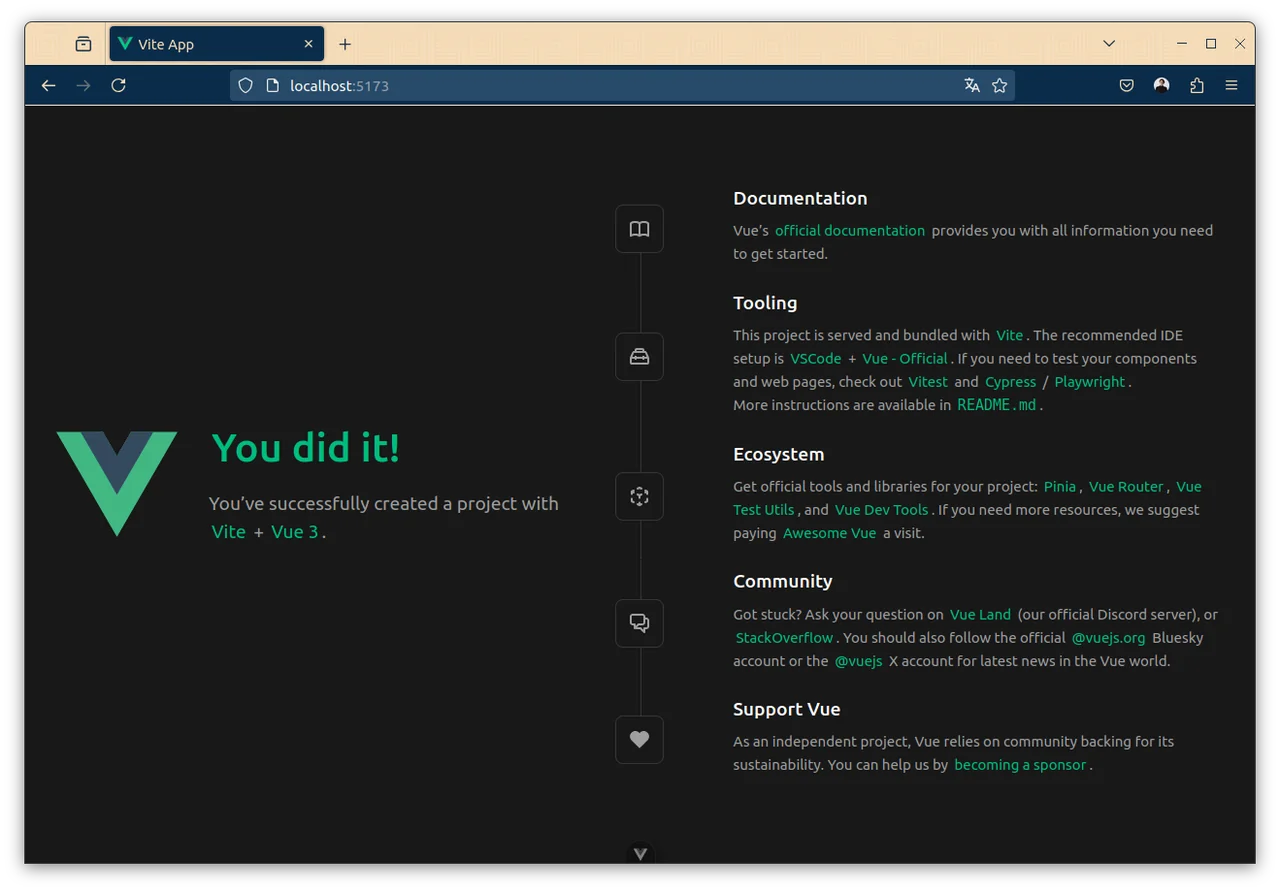This screenshot has width=1280, height=891.
Task: Click the localhost:5173 address bar
Action: [621, 86]
